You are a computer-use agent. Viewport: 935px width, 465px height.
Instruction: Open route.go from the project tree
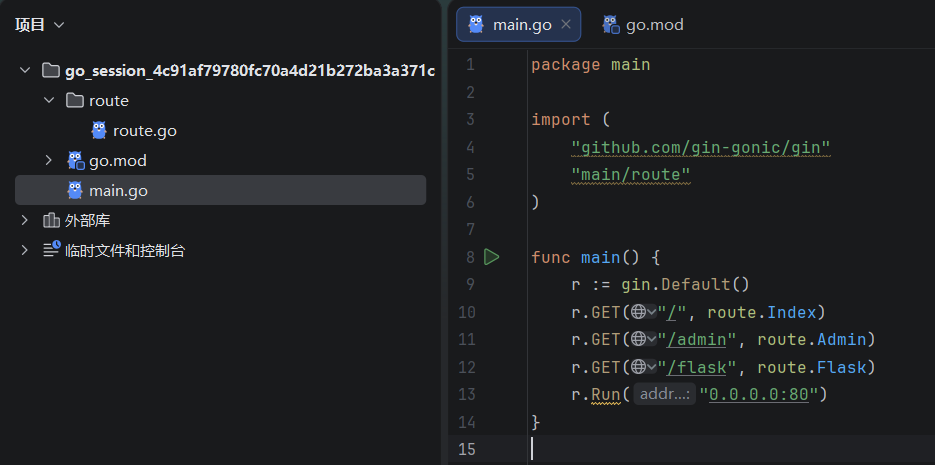click(144, 130)
